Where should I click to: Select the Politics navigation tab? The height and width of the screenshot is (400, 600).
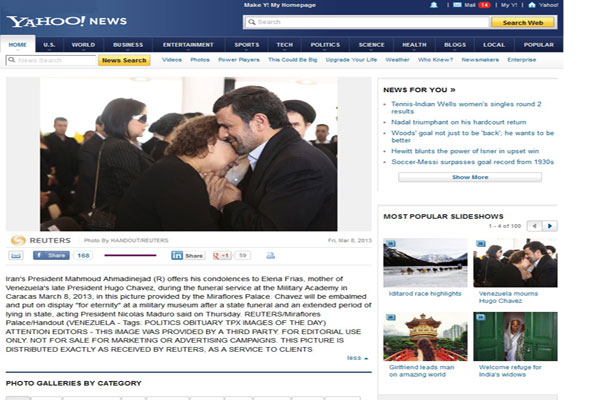coord(325,44)
